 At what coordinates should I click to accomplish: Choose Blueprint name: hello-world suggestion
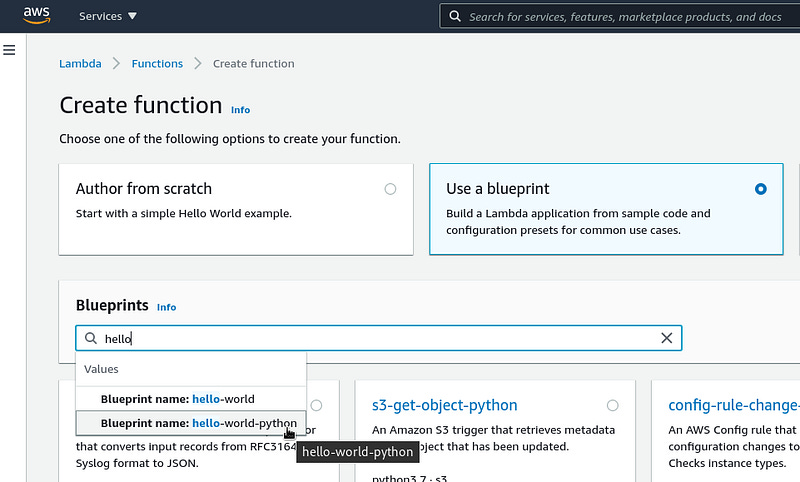pyautogui.click(x=191, y=399)
